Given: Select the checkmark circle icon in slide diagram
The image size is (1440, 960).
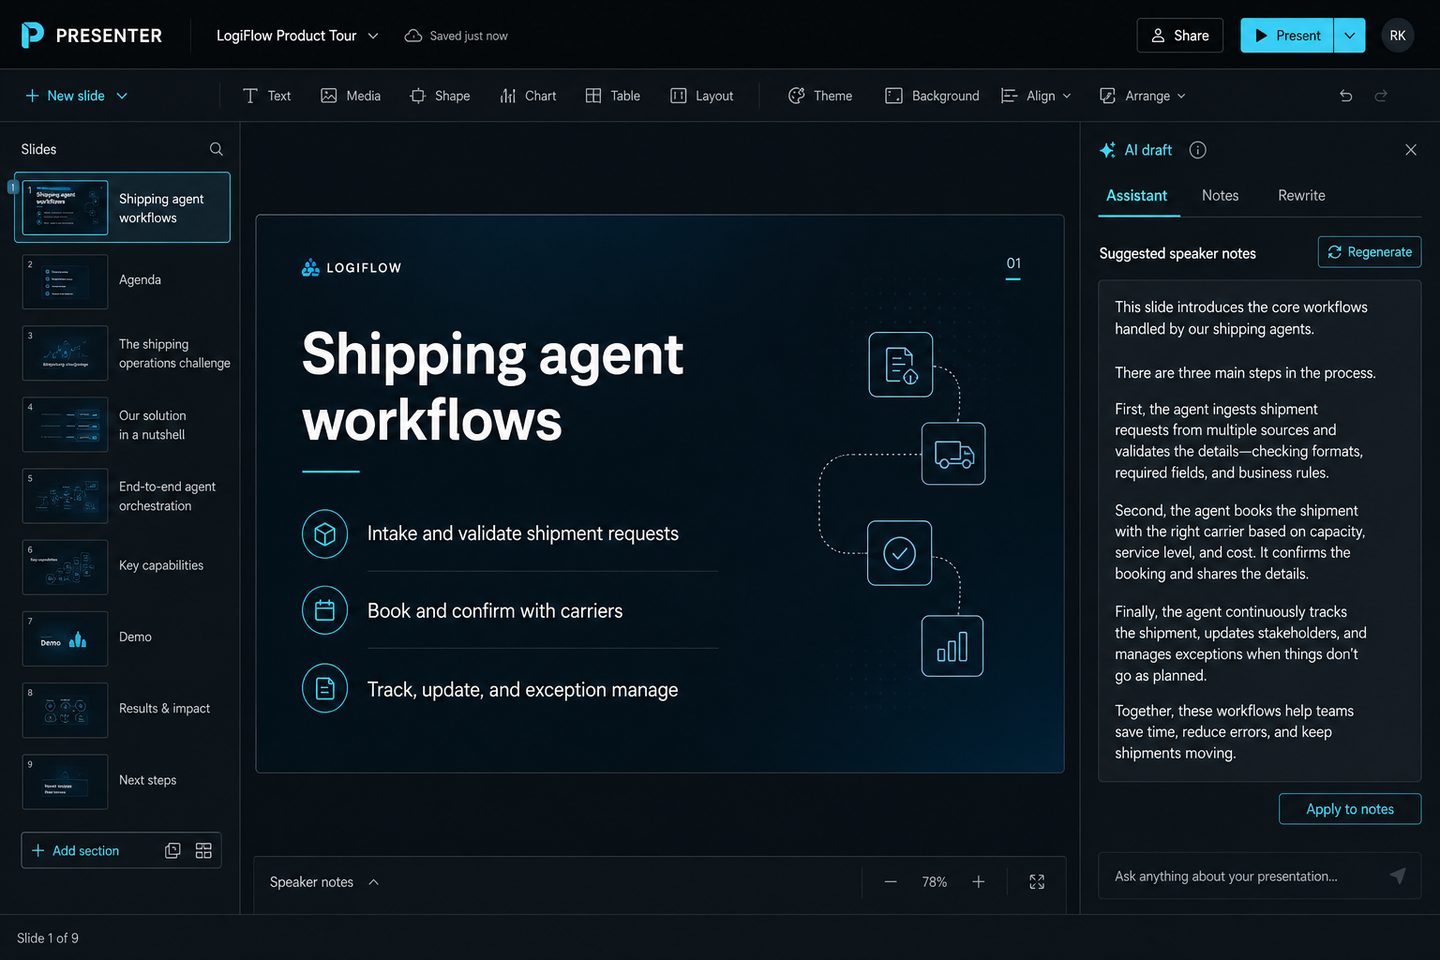Looking at the screenshot, I should pos(900,553).
